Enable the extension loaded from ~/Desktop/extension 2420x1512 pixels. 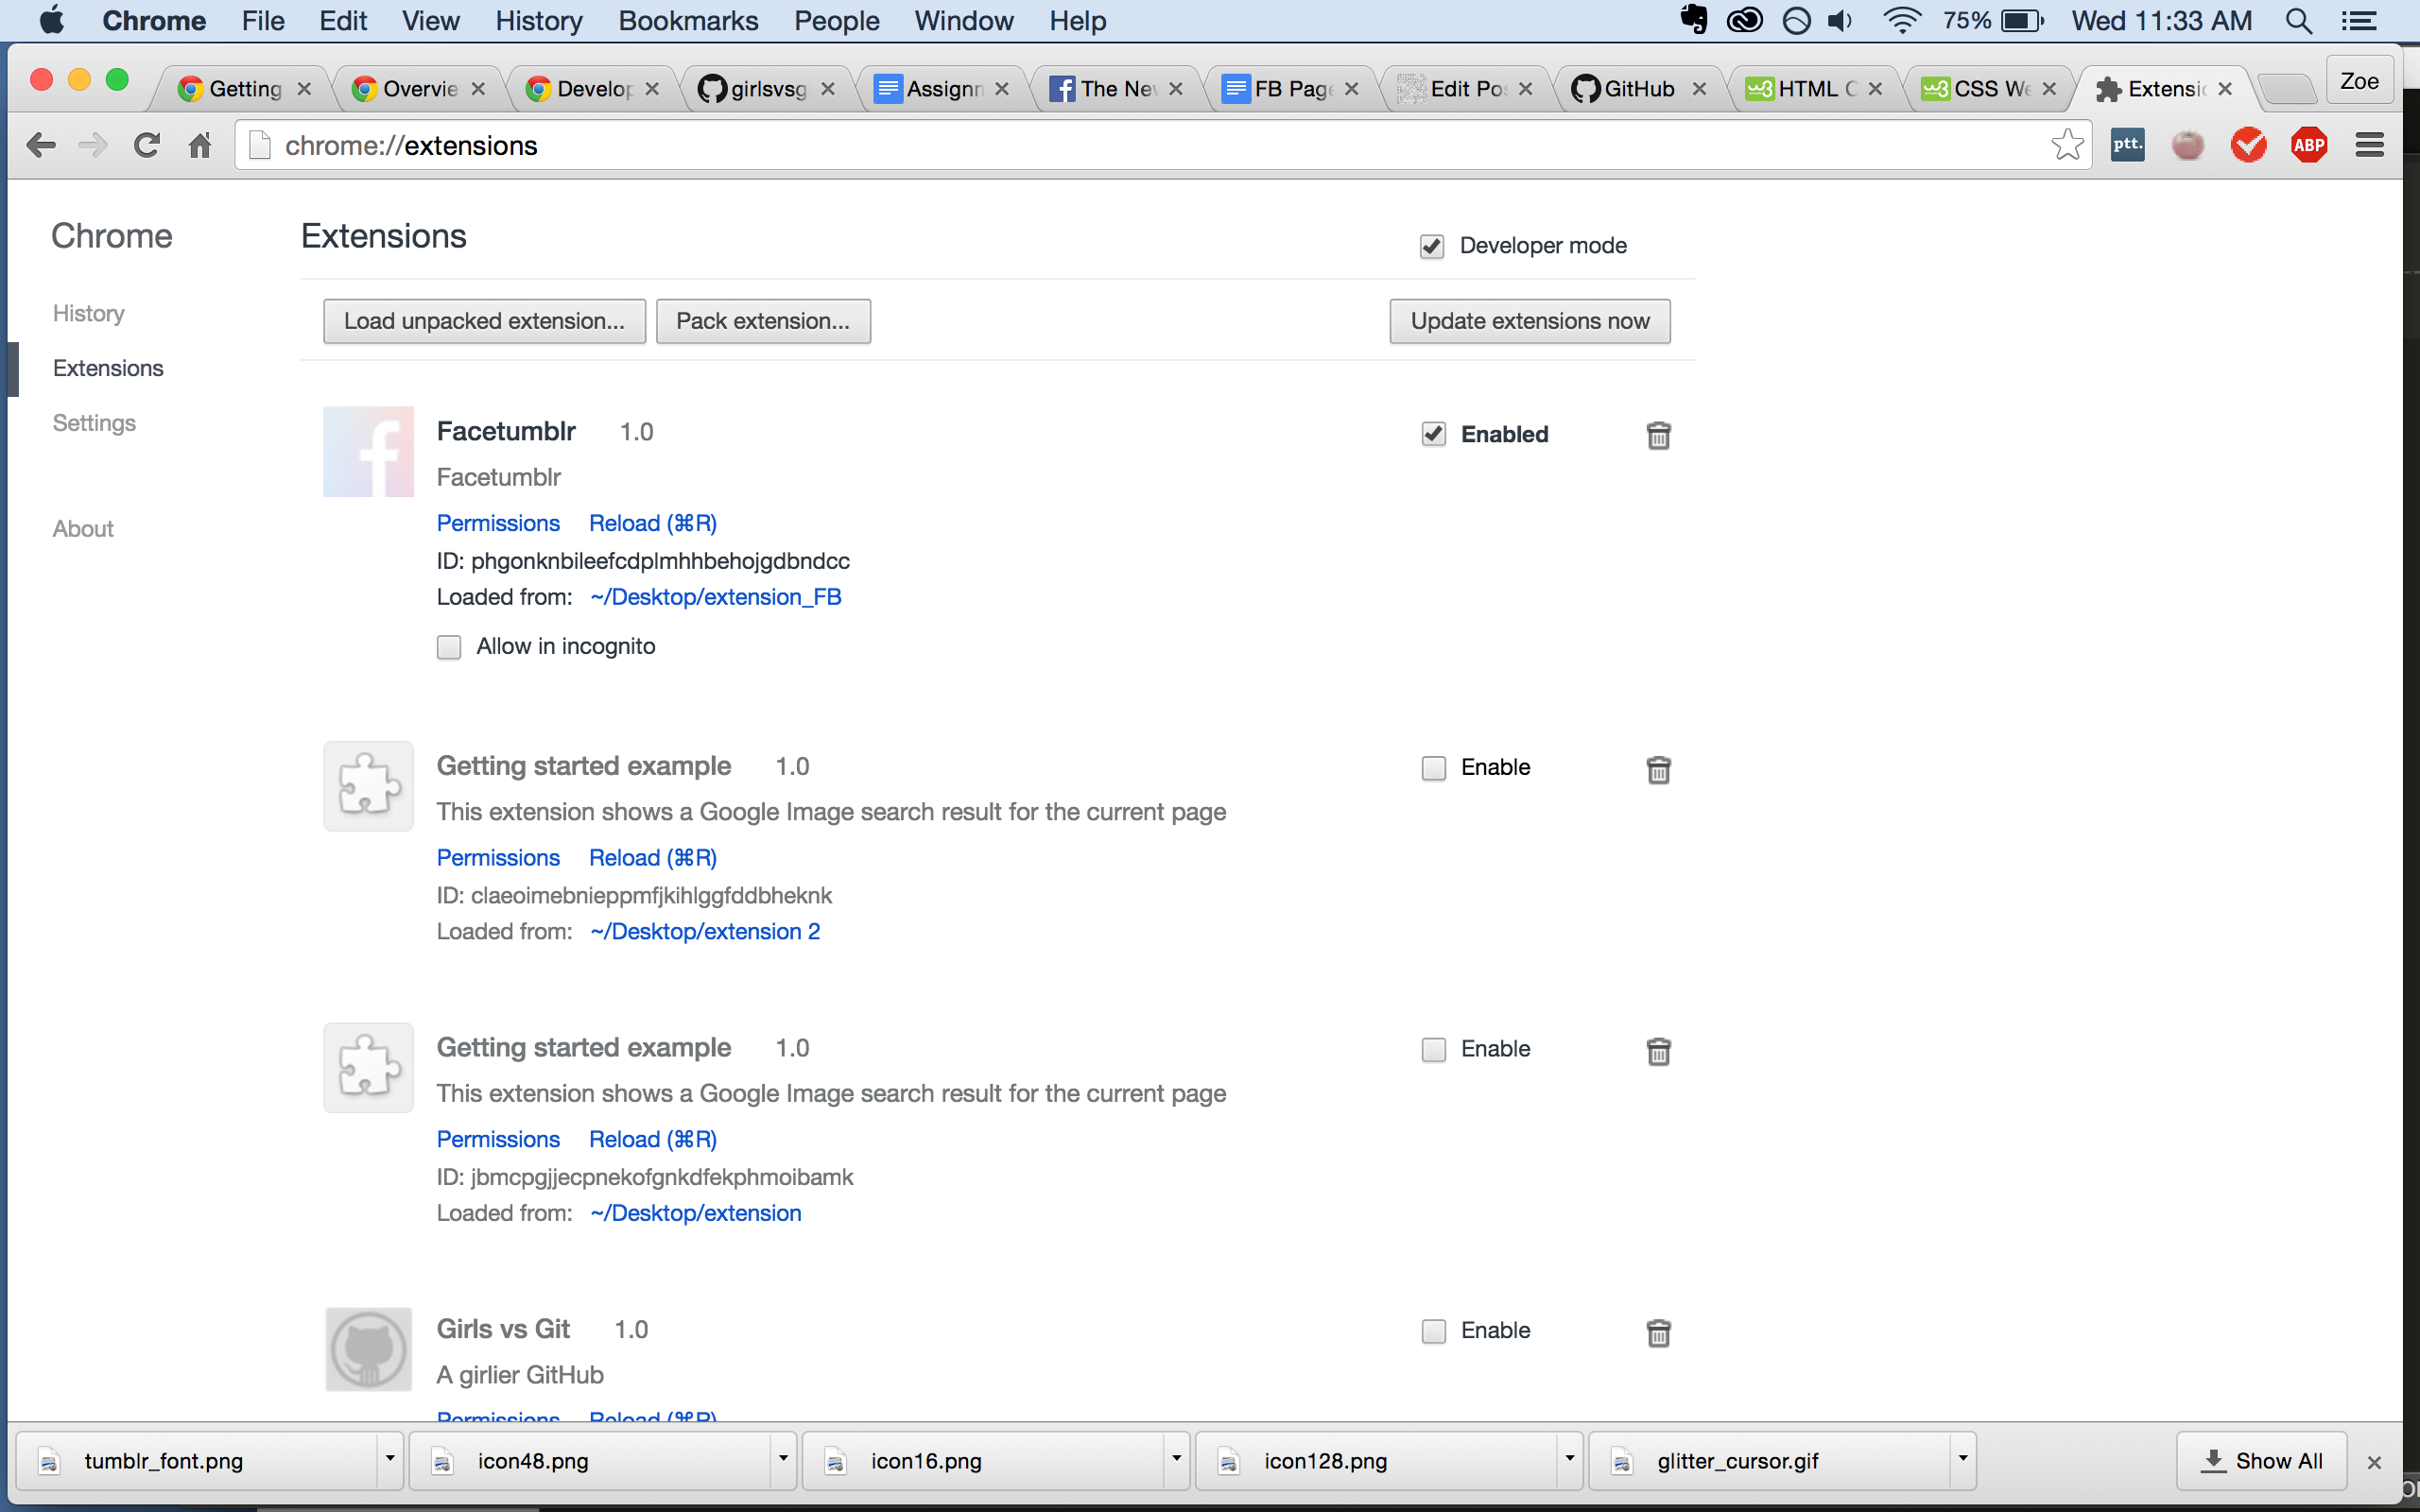[1433, 1049]
